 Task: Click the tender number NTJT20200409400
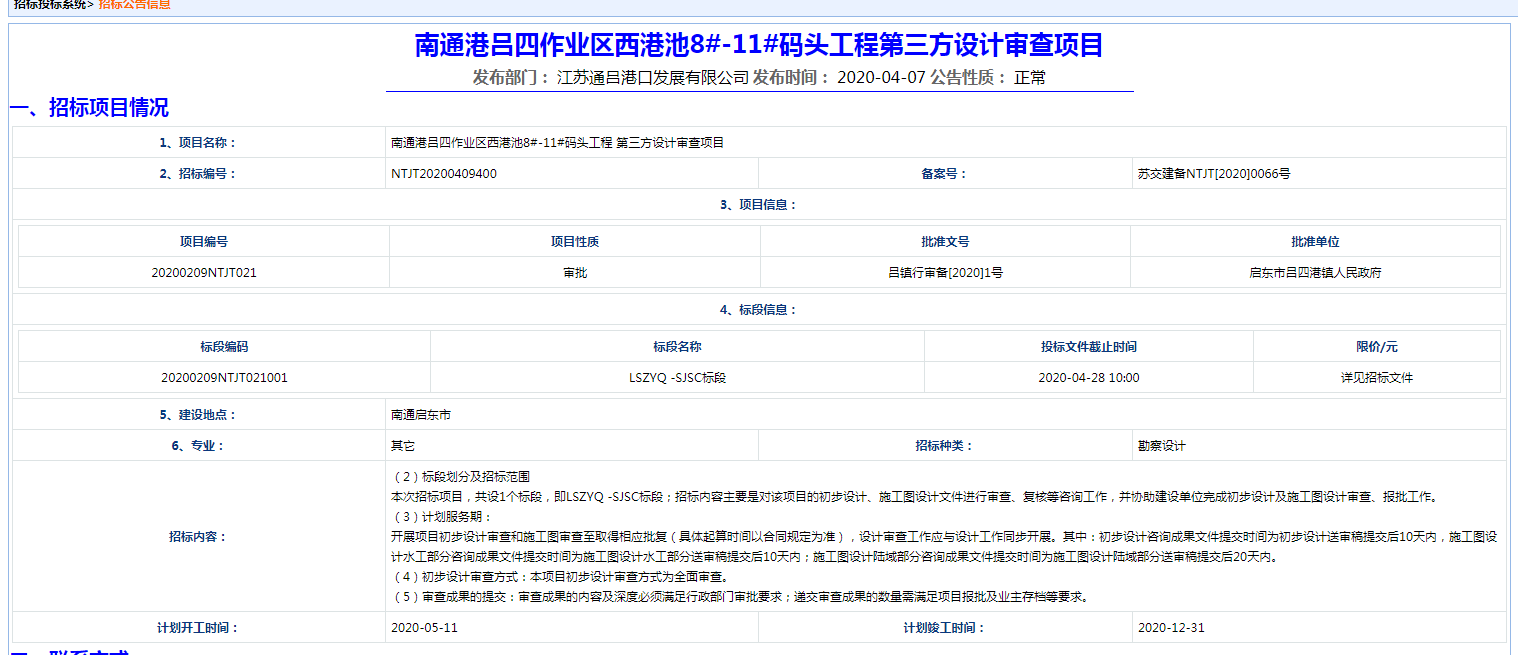(443, 174)
